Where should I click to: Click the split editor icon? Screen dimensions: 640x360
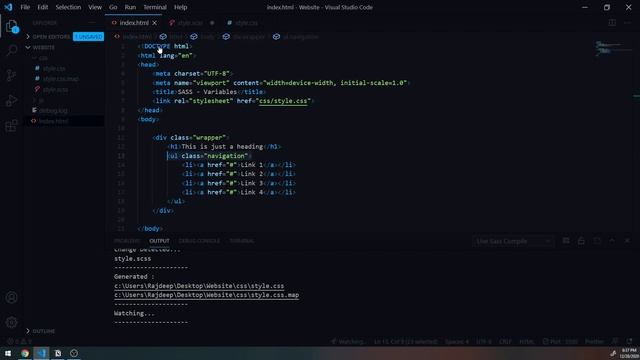[612, 23]
